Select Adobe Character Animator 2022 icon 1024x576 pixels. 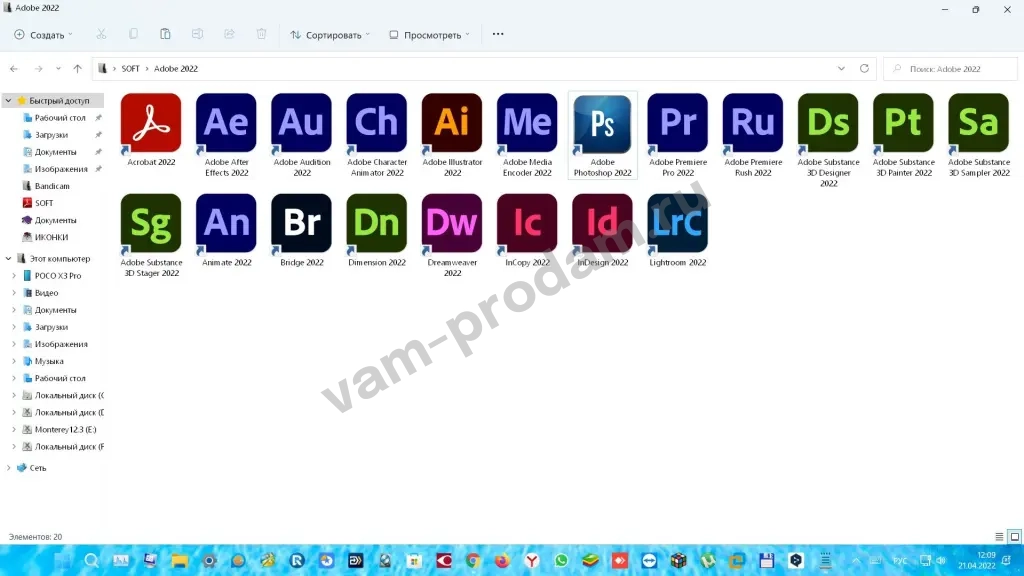point(377,123)
